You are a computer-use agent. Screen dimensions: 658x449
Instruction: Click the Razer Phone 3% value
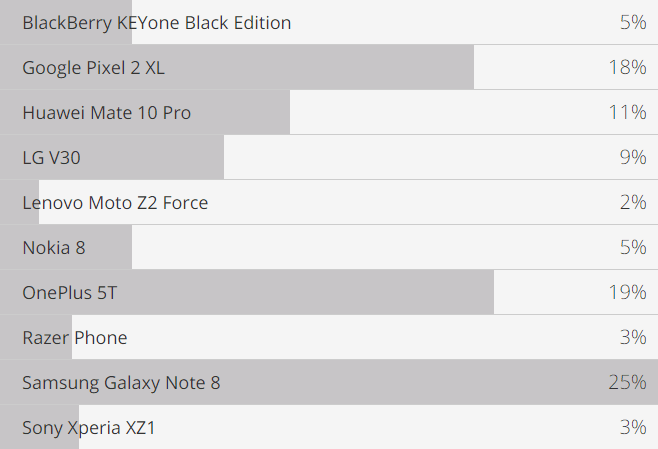tap(632, 337)
